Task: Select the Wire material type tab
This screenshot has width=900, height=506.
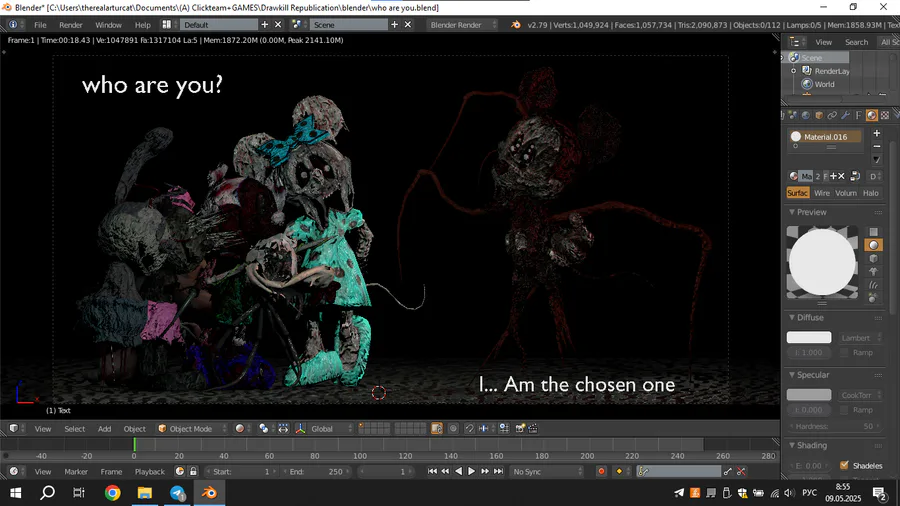Action: point(821,193)
